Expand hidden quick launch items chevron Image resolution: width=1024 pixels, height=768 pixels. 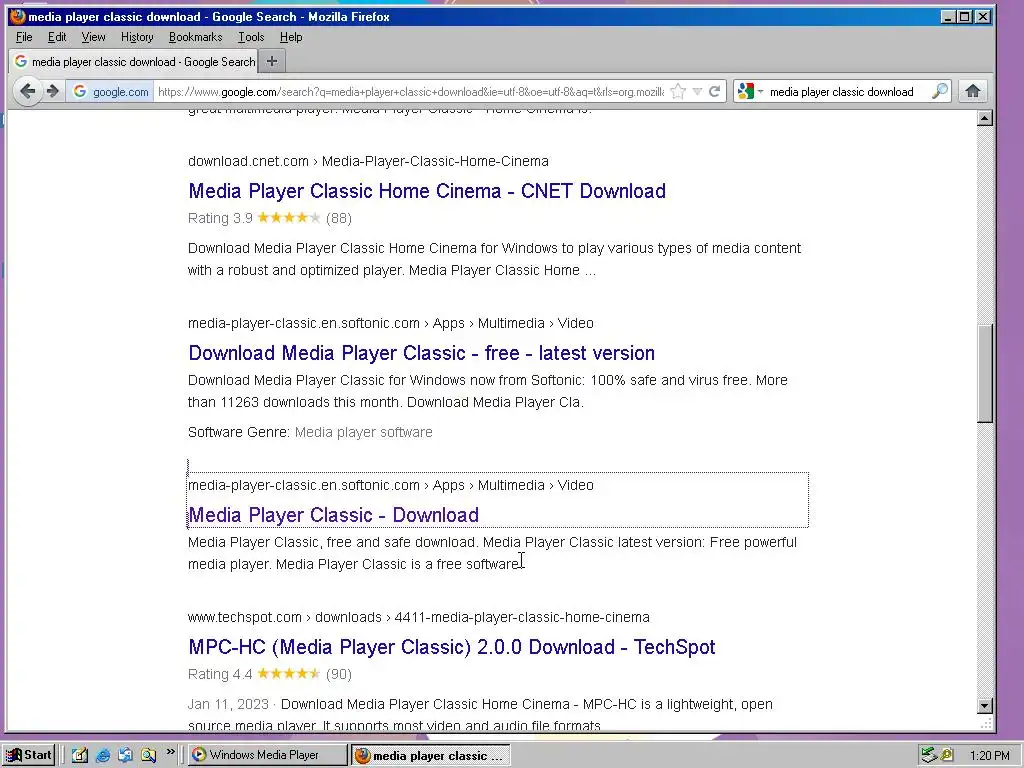coord(170,752)
